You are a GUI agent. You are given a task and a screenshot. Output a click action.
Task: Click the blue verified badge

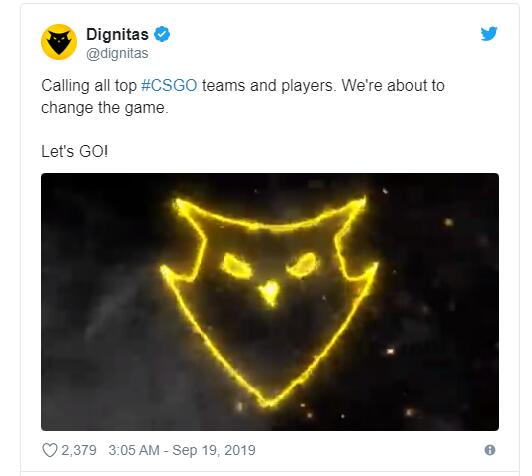click(162, 34)
